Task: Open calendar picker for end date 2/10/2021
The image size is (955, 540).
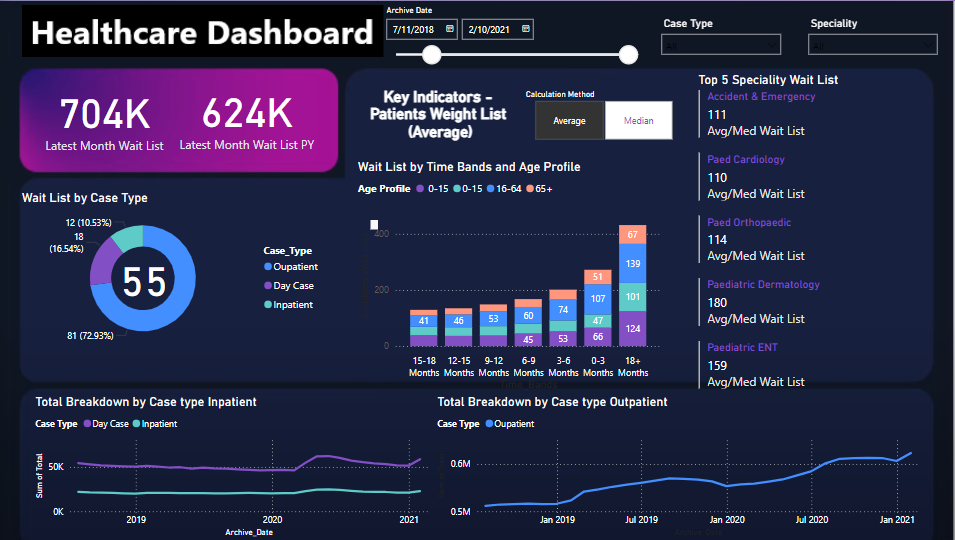Action: 525,30
